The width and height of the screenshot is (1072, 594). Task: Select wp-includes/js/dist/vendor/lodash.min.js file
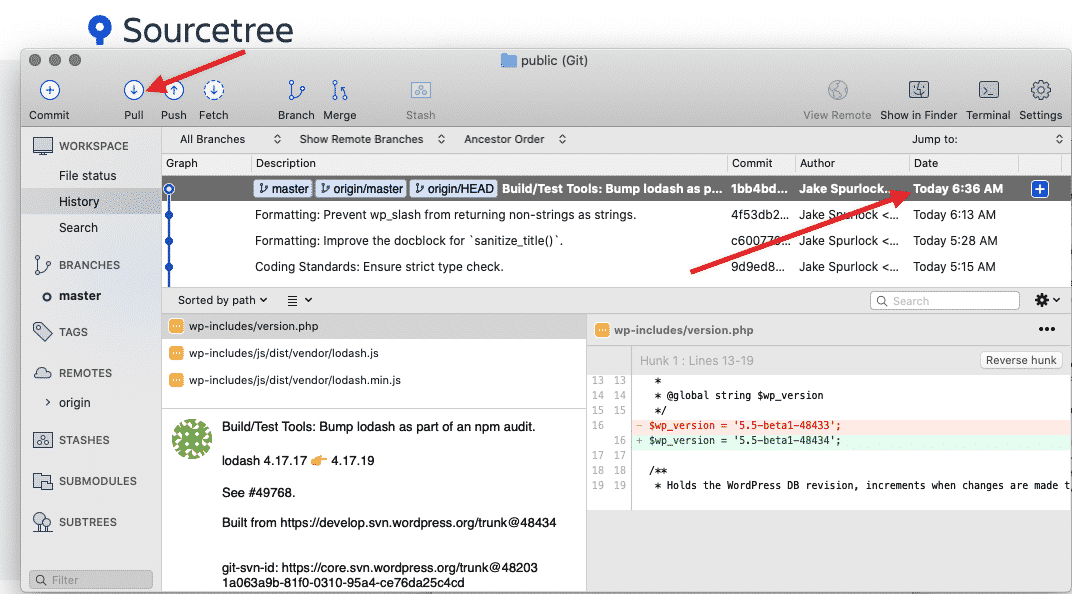pyautogui.click(x=375, y=380)
